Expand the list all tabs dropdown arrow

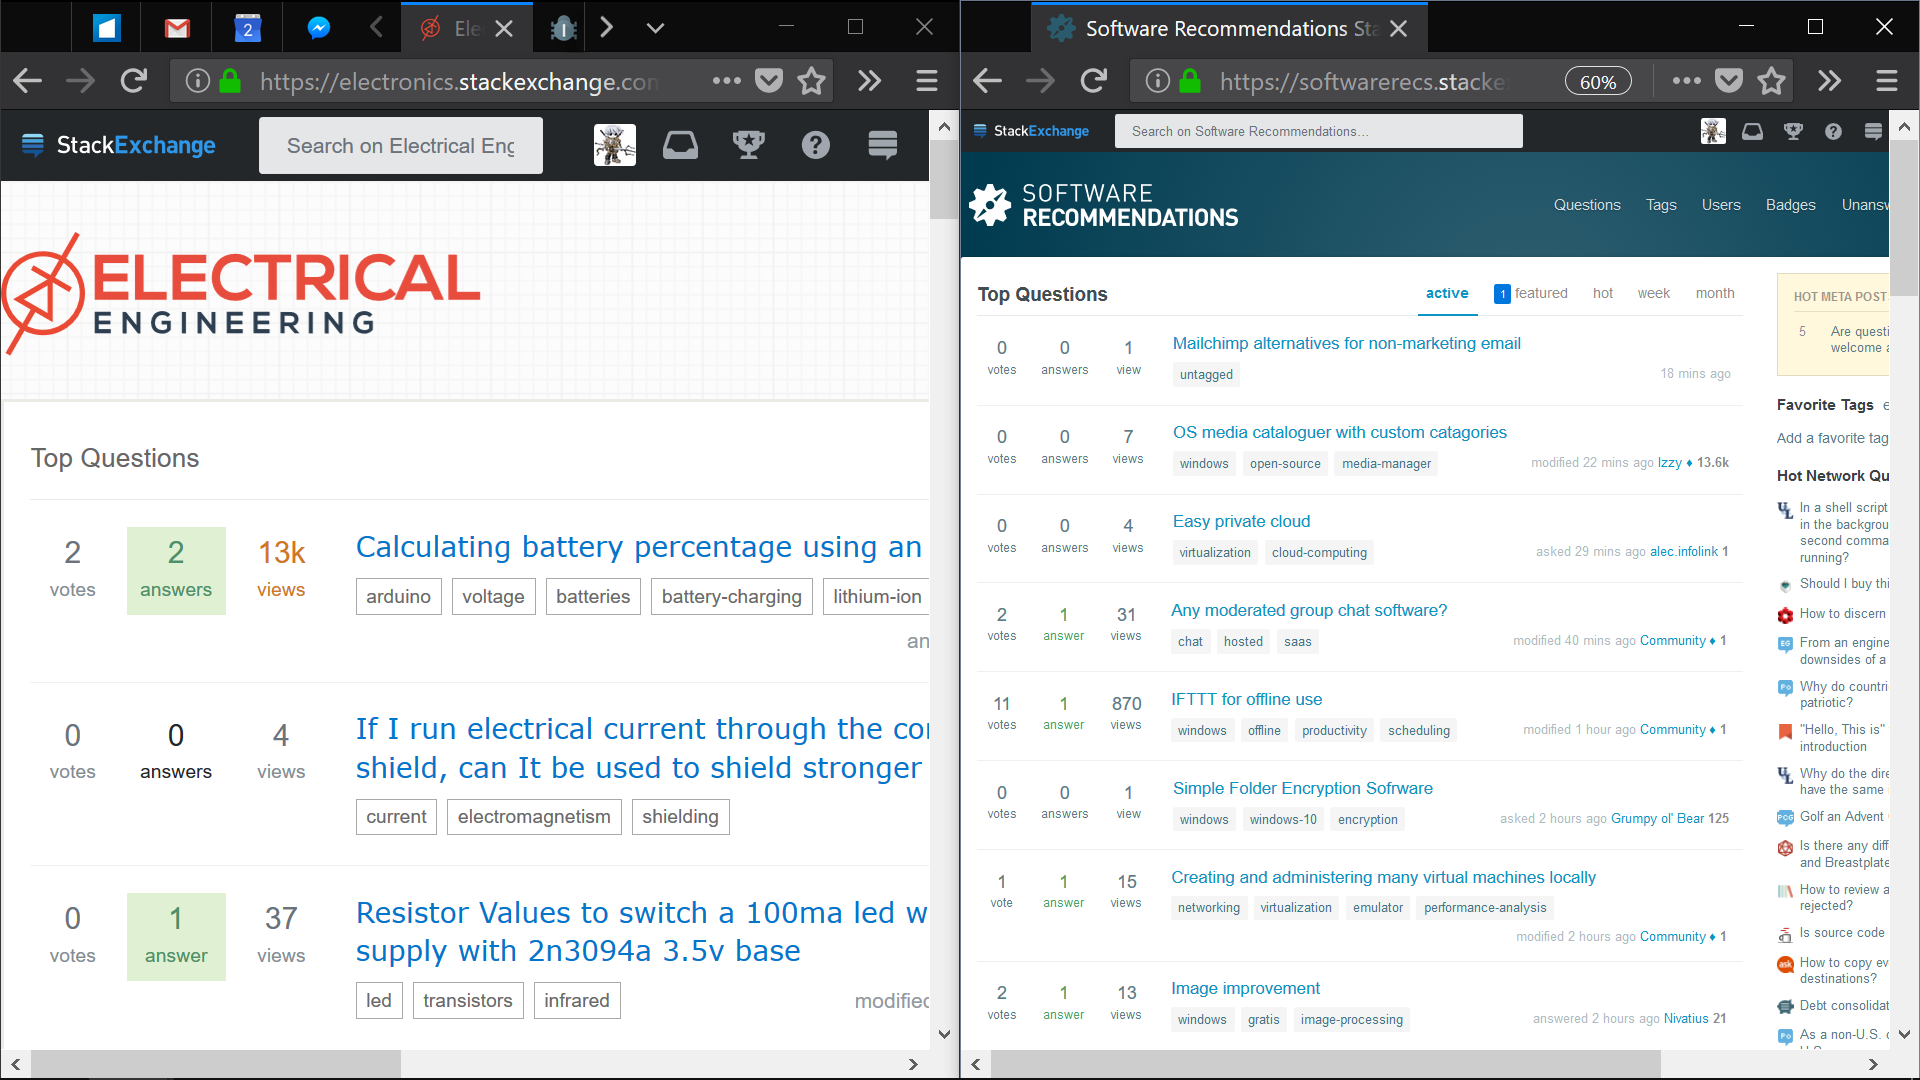655,28
